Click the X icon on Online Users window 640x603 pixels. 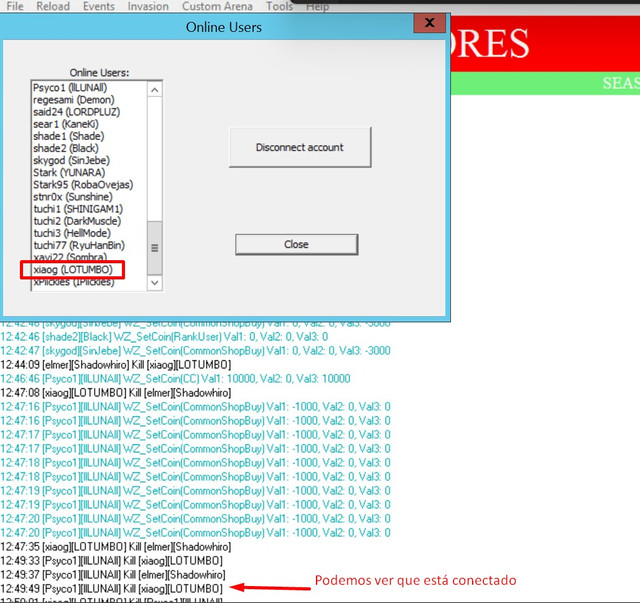point(429,23)
